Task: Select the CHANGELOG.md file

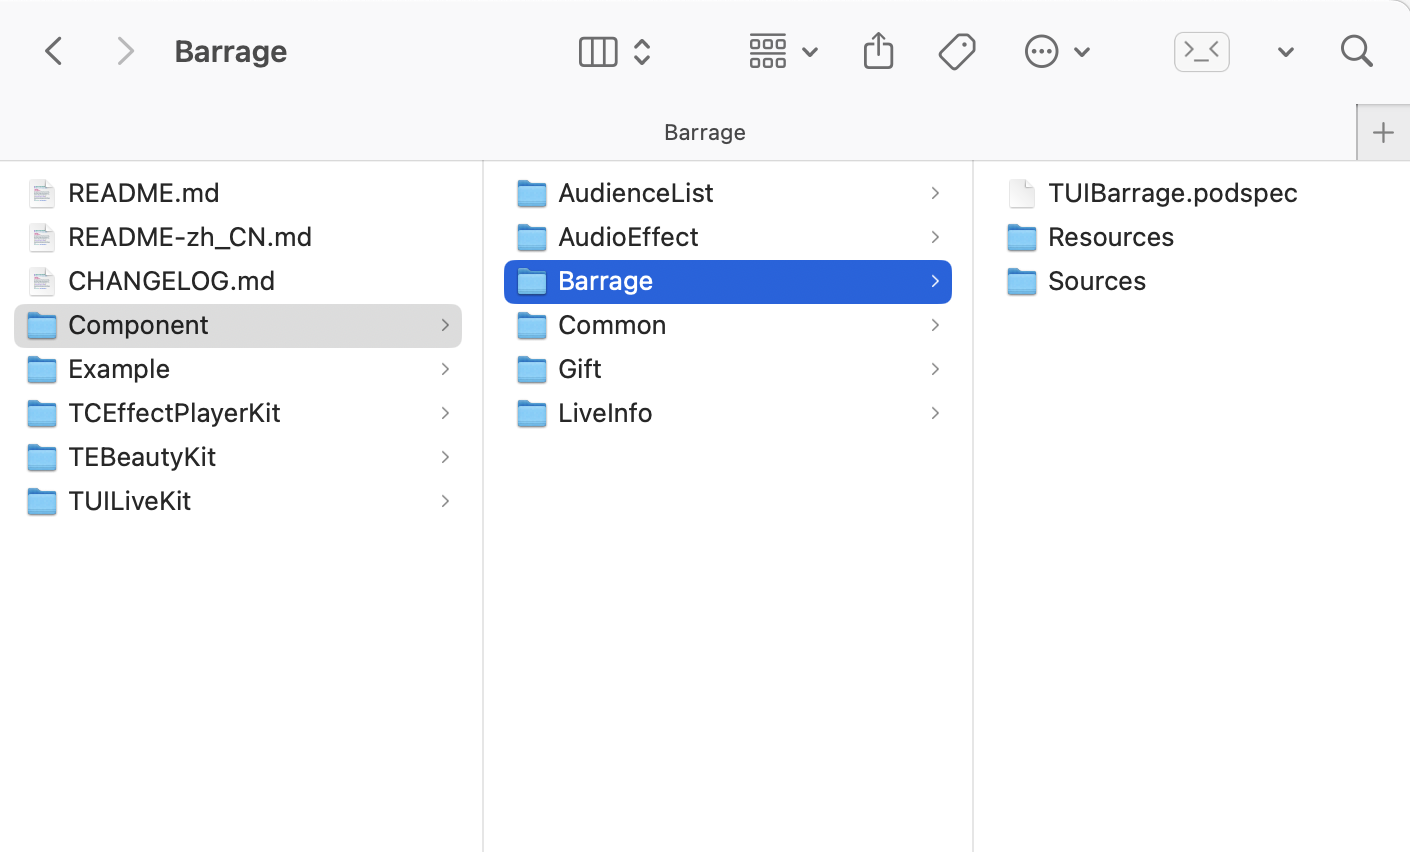Action: pyautogui.click(x=171, y=281)
